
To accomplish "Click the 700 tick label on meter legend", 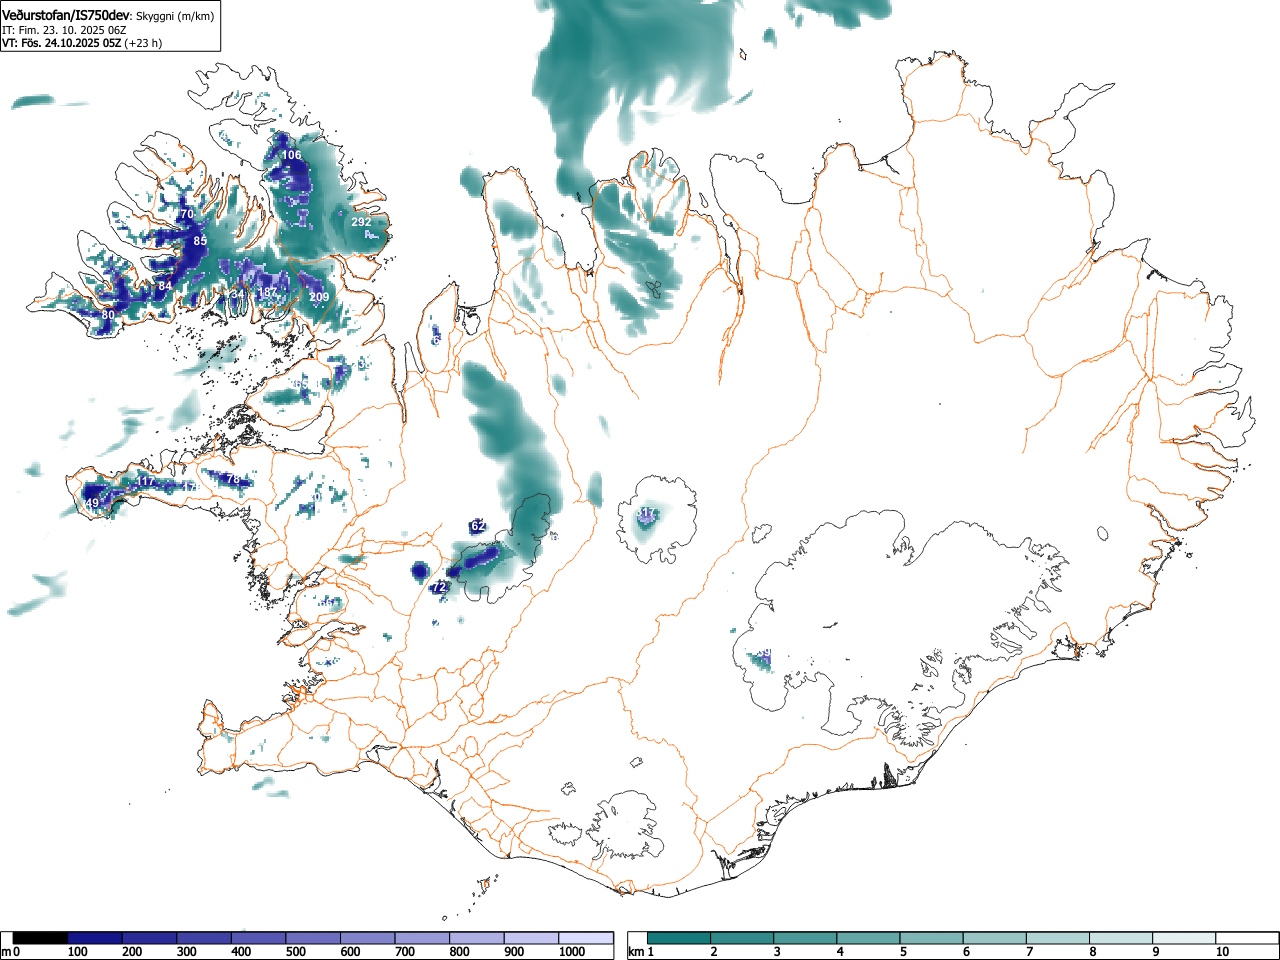I will (404, 952).
